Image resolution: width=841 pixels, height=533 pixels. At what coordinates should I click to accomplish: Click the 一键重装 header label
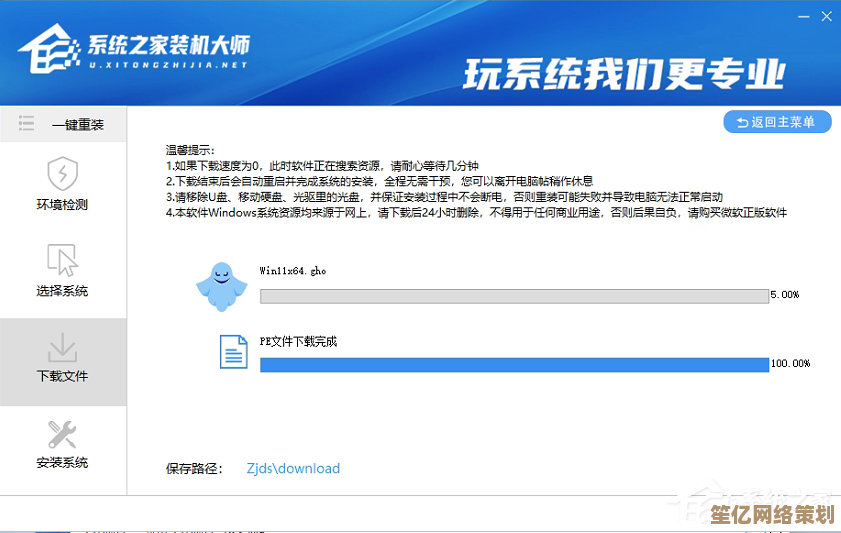coord(78,125)
